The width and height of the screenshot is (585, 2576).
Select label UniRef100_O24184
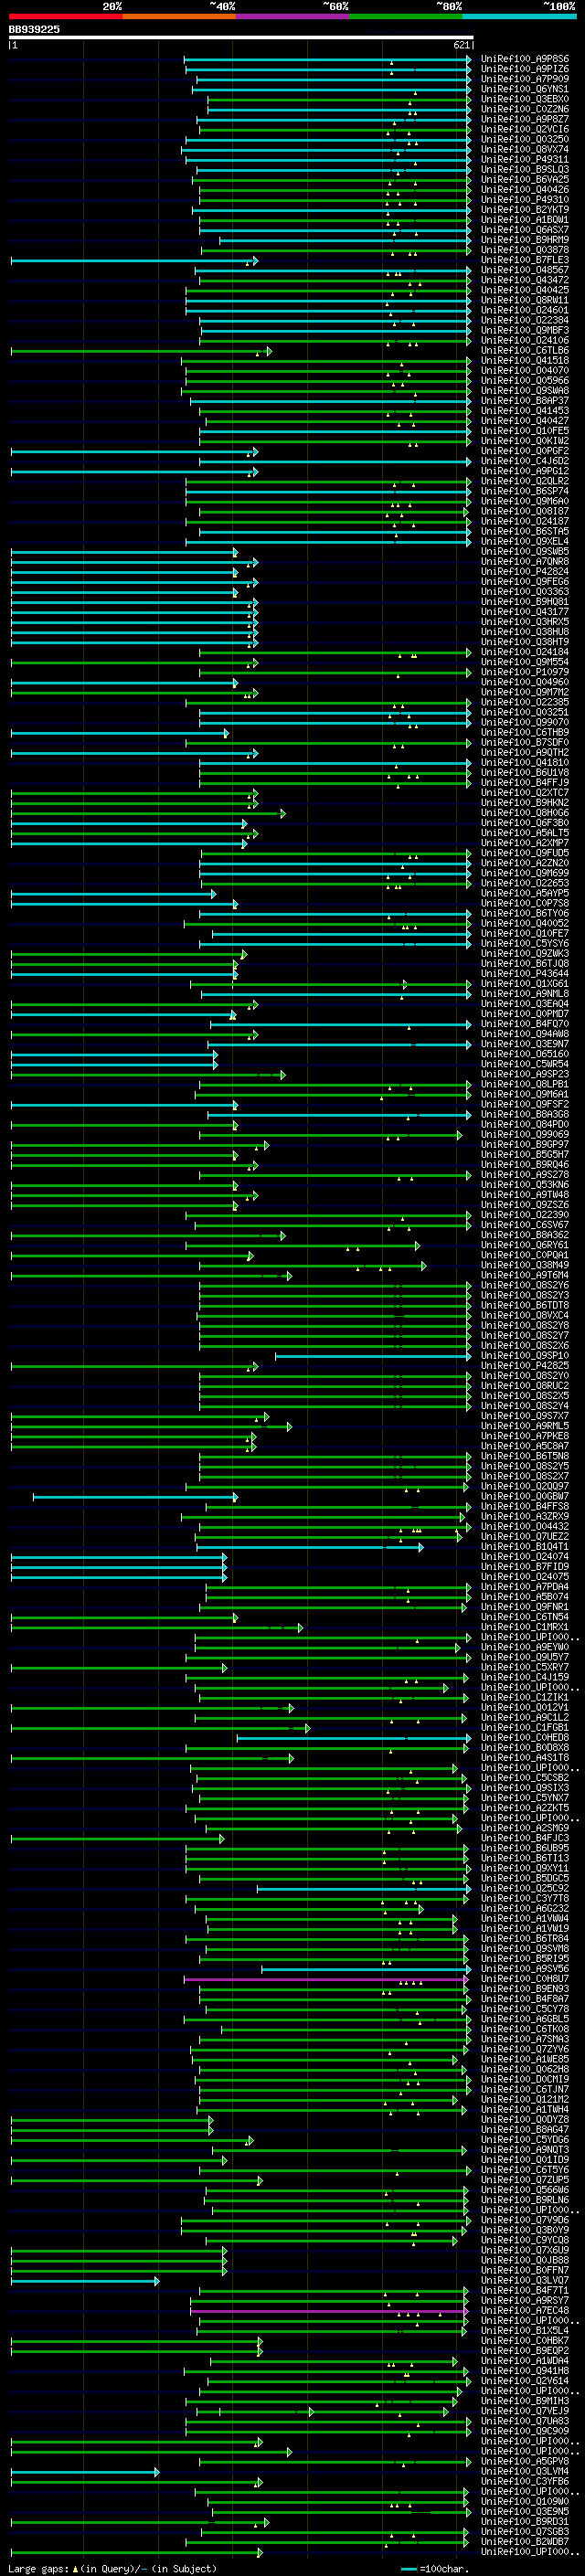point(525,652)
